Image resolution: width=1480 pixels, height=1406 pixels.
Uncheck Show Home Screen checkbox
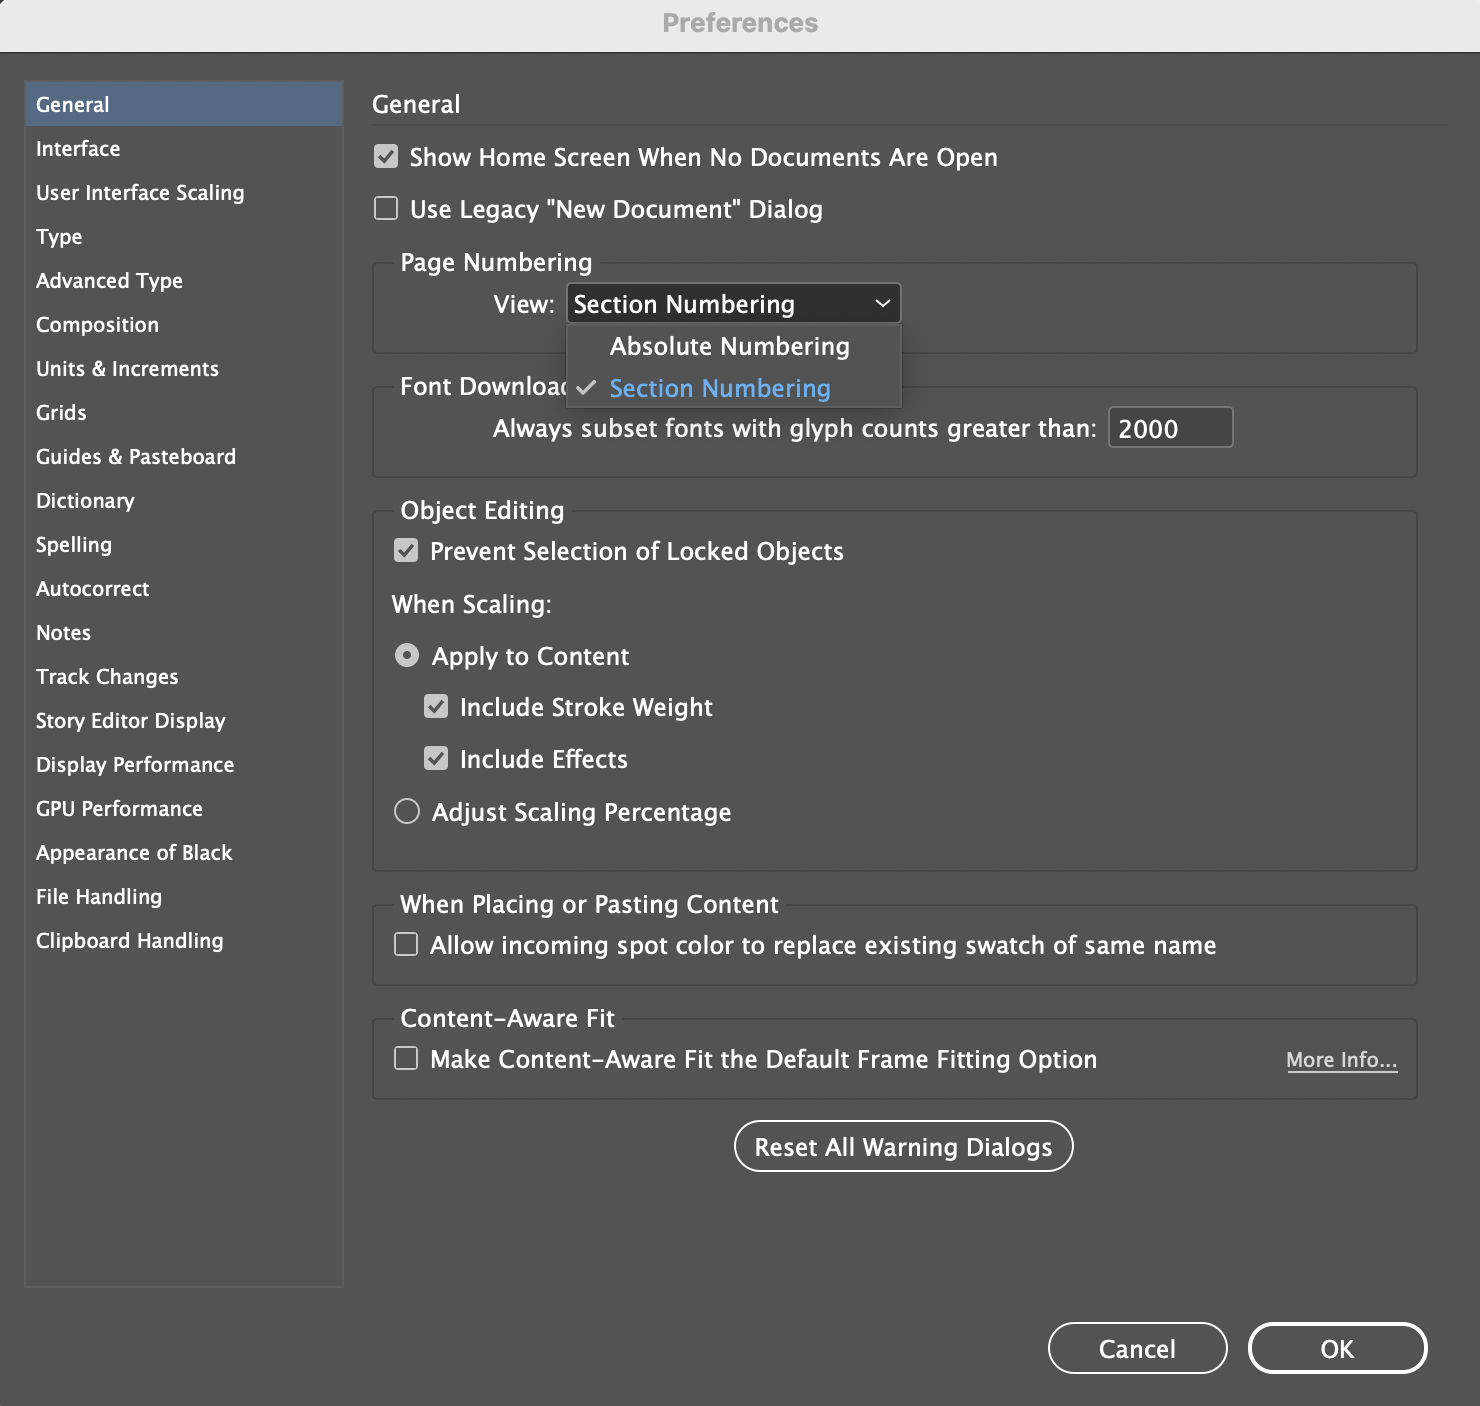point(386,157)
